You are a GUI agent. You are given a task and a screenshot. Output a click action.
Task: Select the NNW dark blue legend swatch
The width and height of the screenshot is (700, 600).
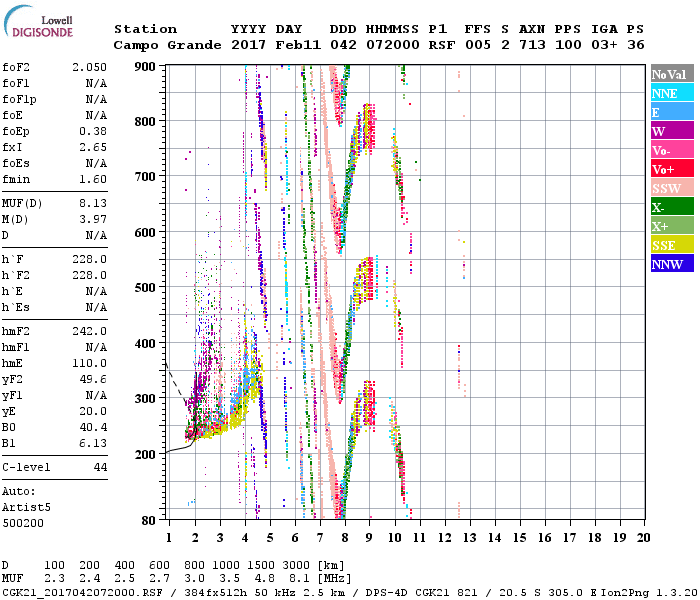(x=668, y=264)
